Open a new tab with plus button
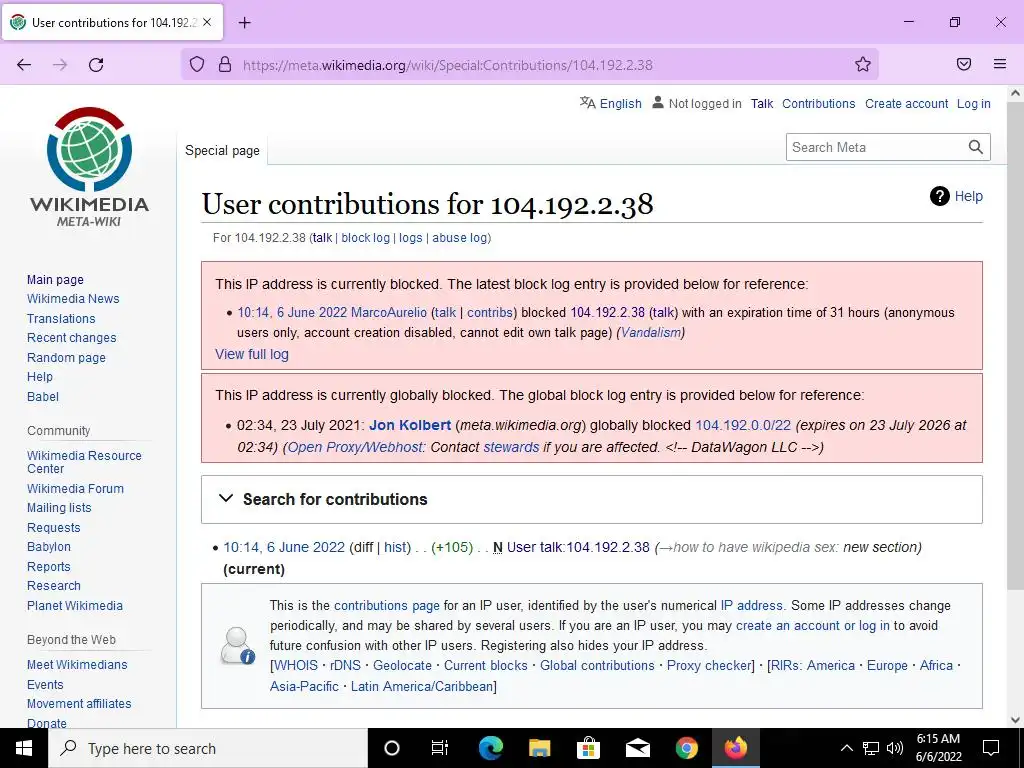 244,23
